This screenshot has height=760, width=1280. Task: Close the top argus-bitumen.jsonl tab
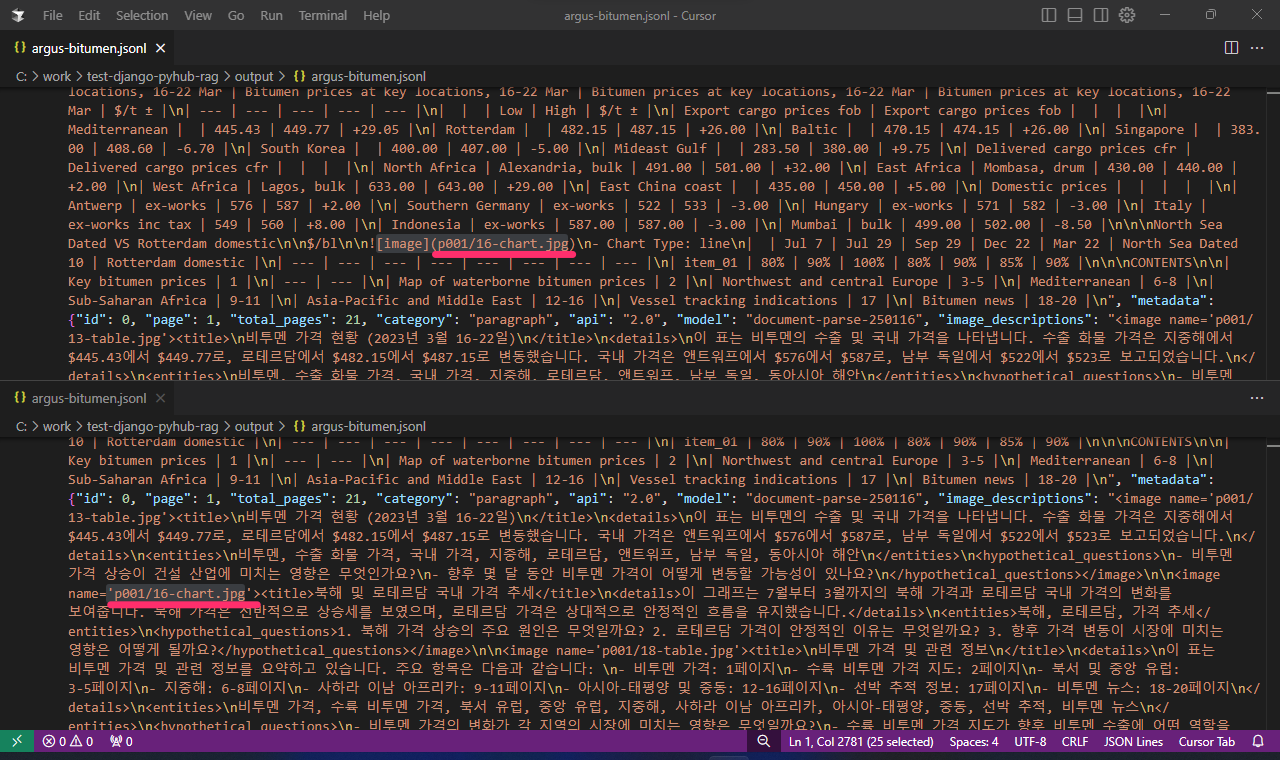click(x=160, y=47)
